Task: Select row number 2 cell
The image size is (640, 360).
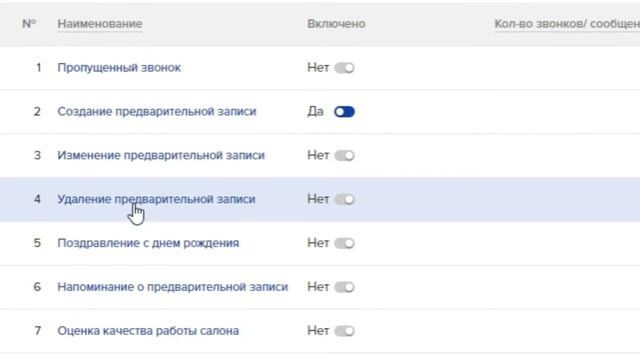Action: click(x=37, y=111)
